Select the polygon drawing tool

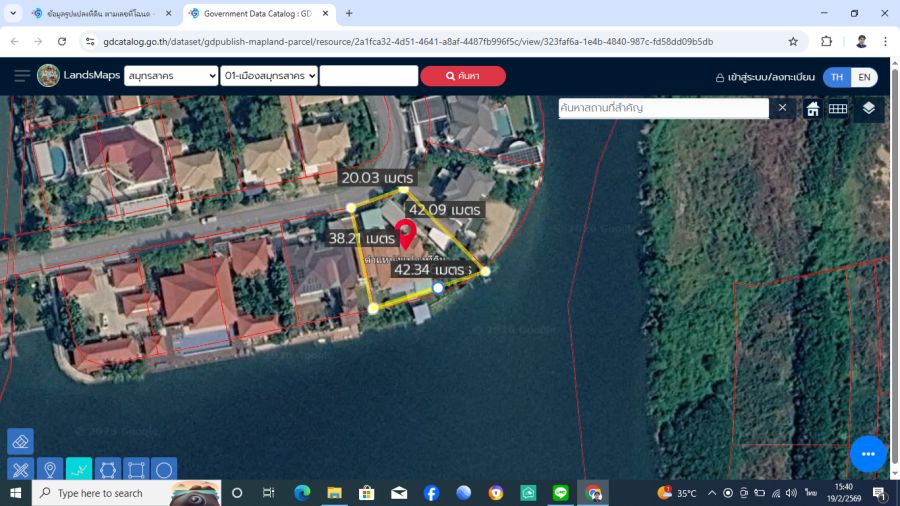pos(107,469)
